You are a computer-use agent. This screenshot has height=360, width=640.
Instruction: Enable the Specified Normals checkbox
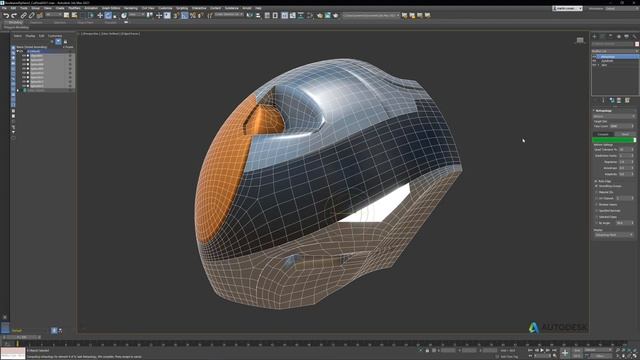tap(596, 211)
